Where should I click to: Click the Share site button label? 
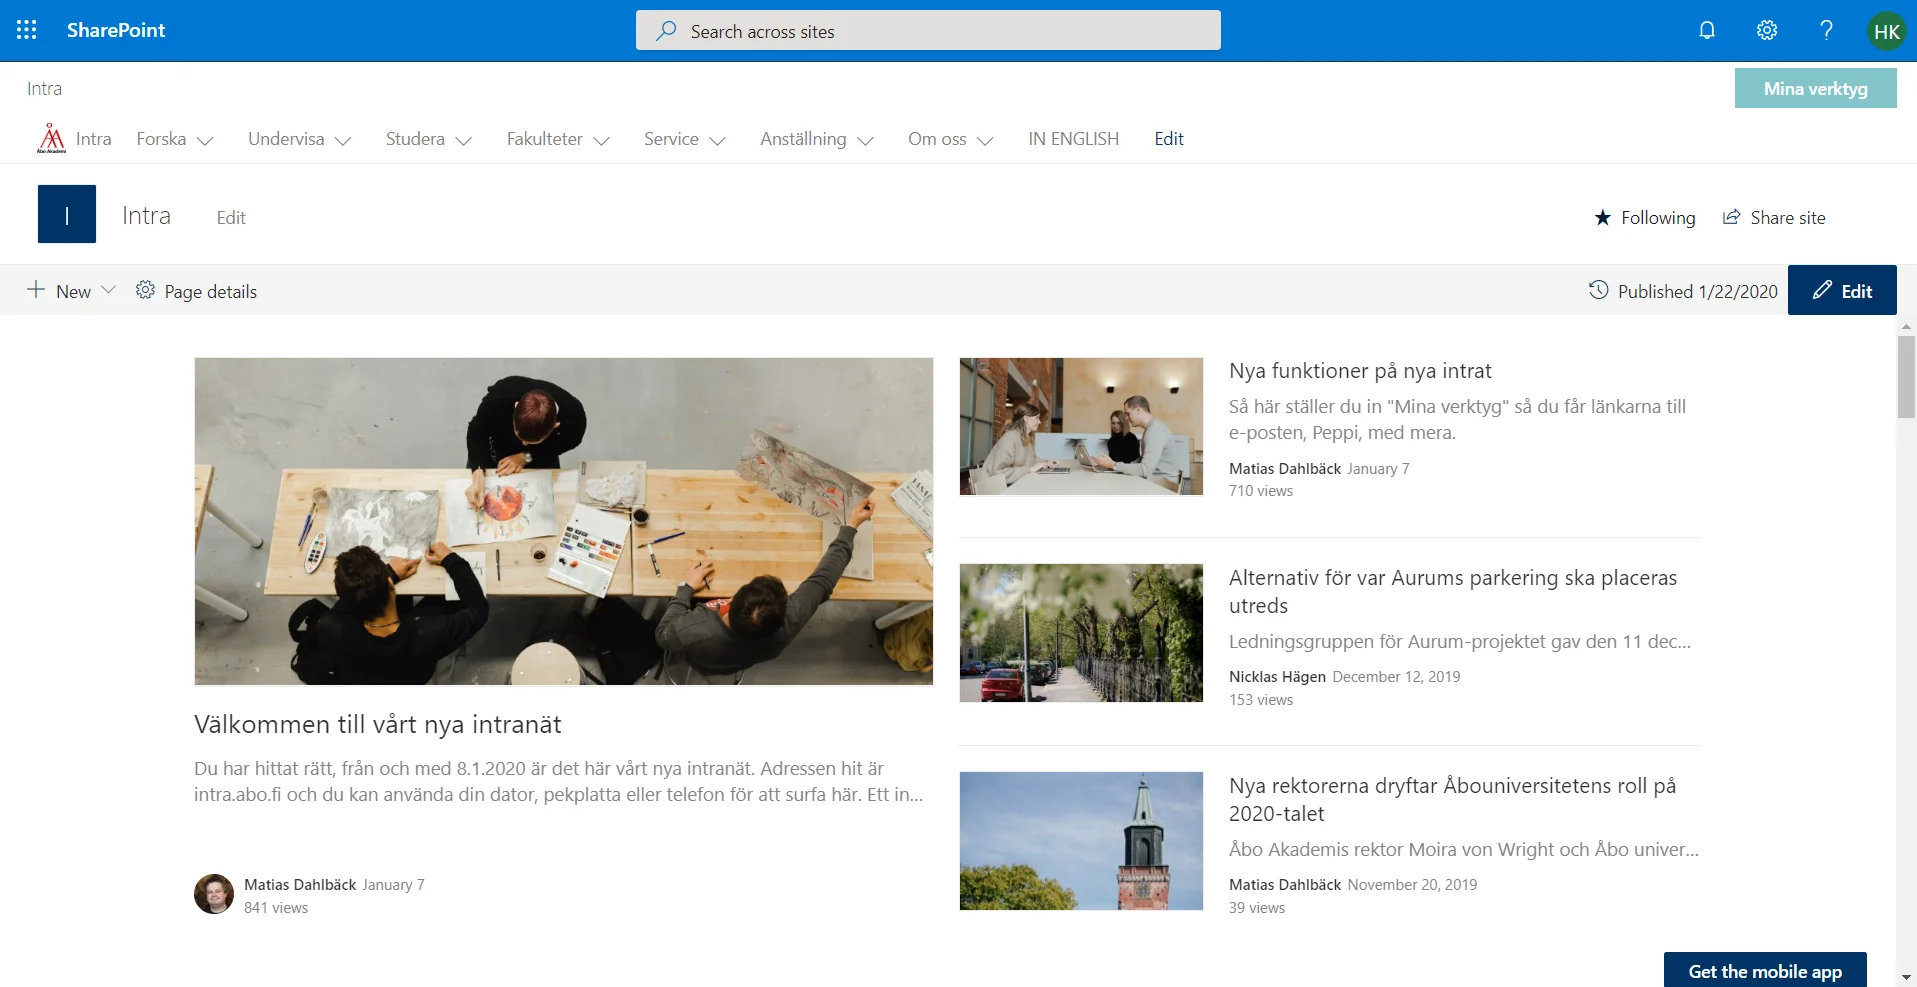click(1787, 217)
